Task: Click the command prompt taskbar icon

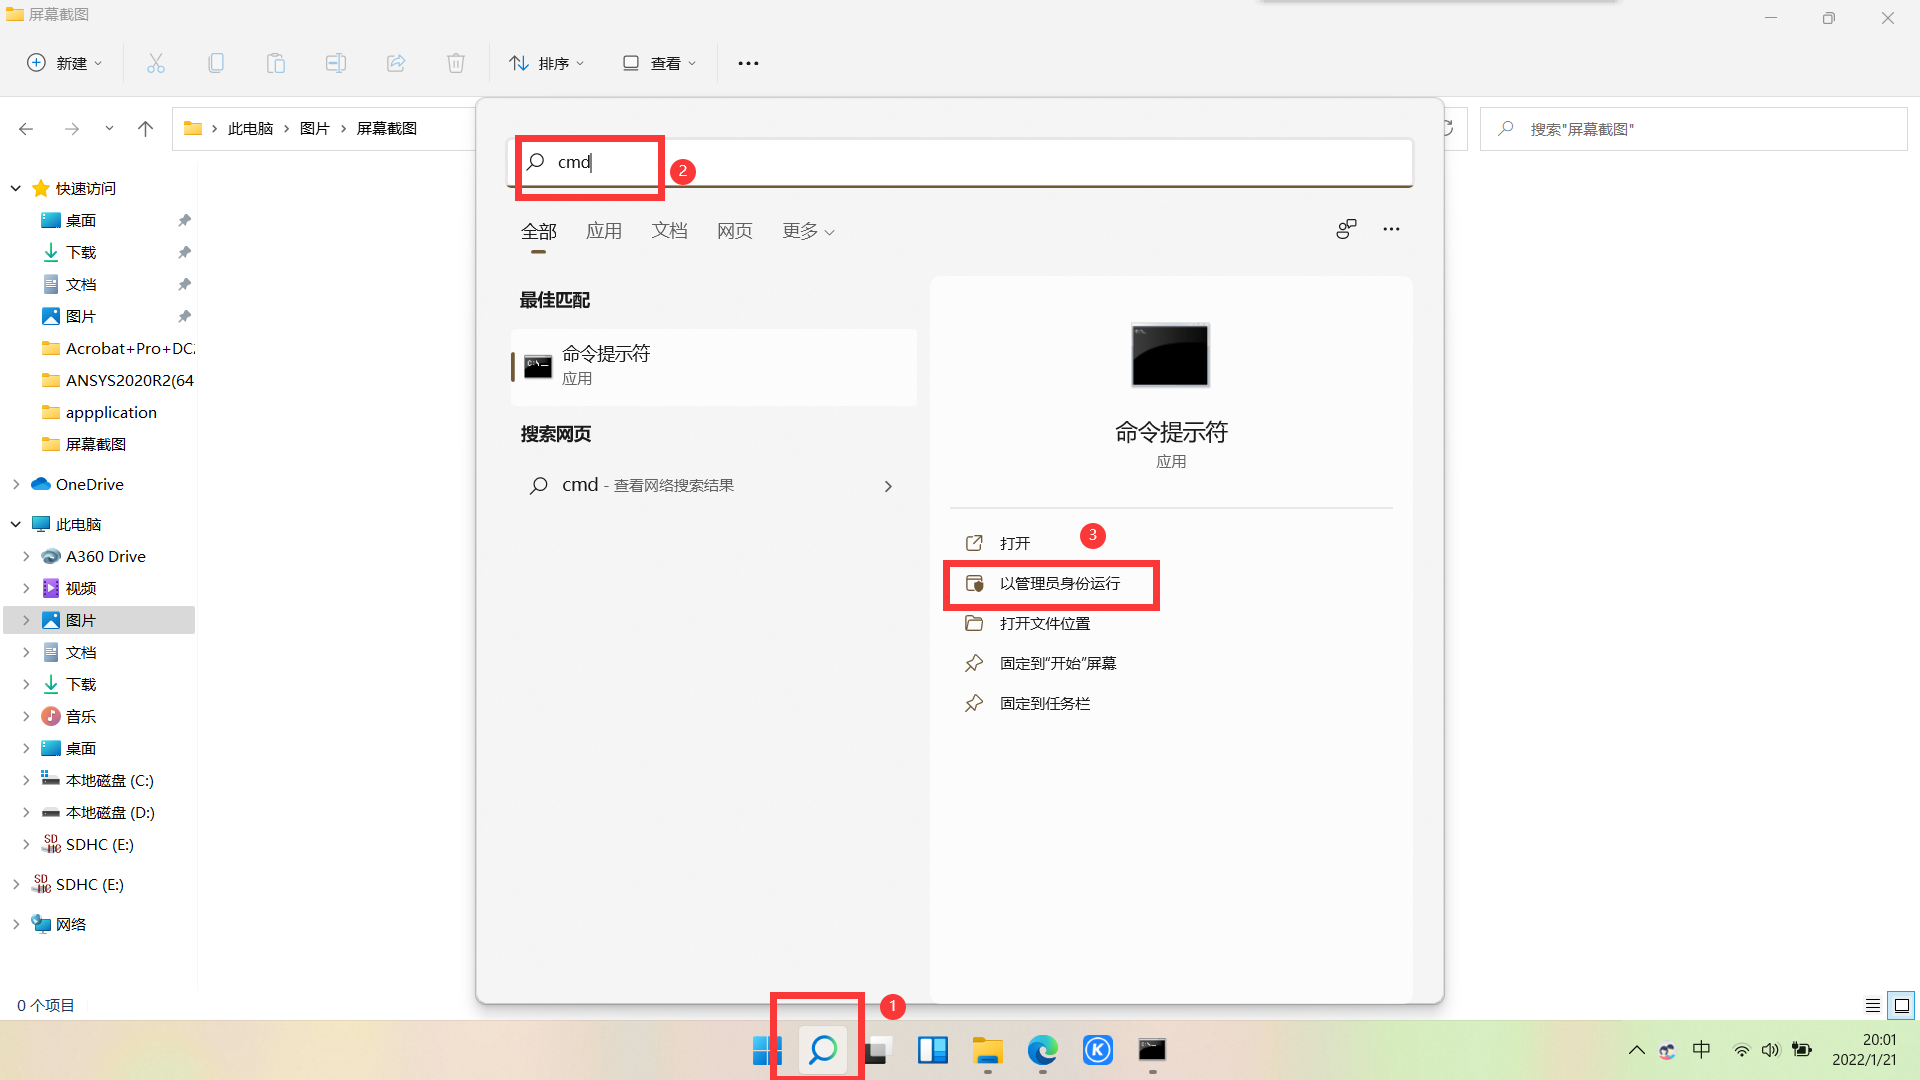Action: pos(1152,1049)
